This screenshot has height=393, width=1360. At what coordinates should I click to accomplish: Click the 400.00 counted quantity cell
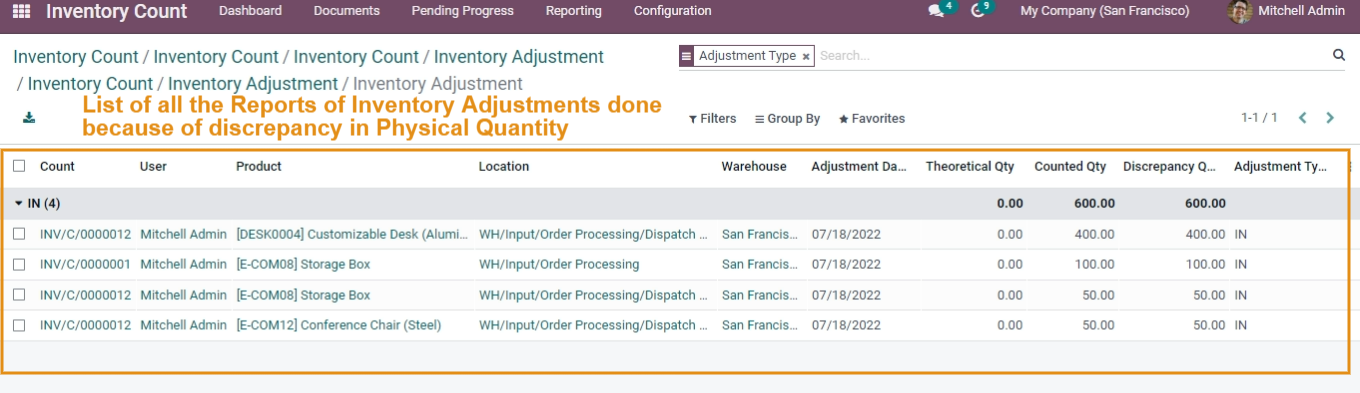pos(1094,234)
